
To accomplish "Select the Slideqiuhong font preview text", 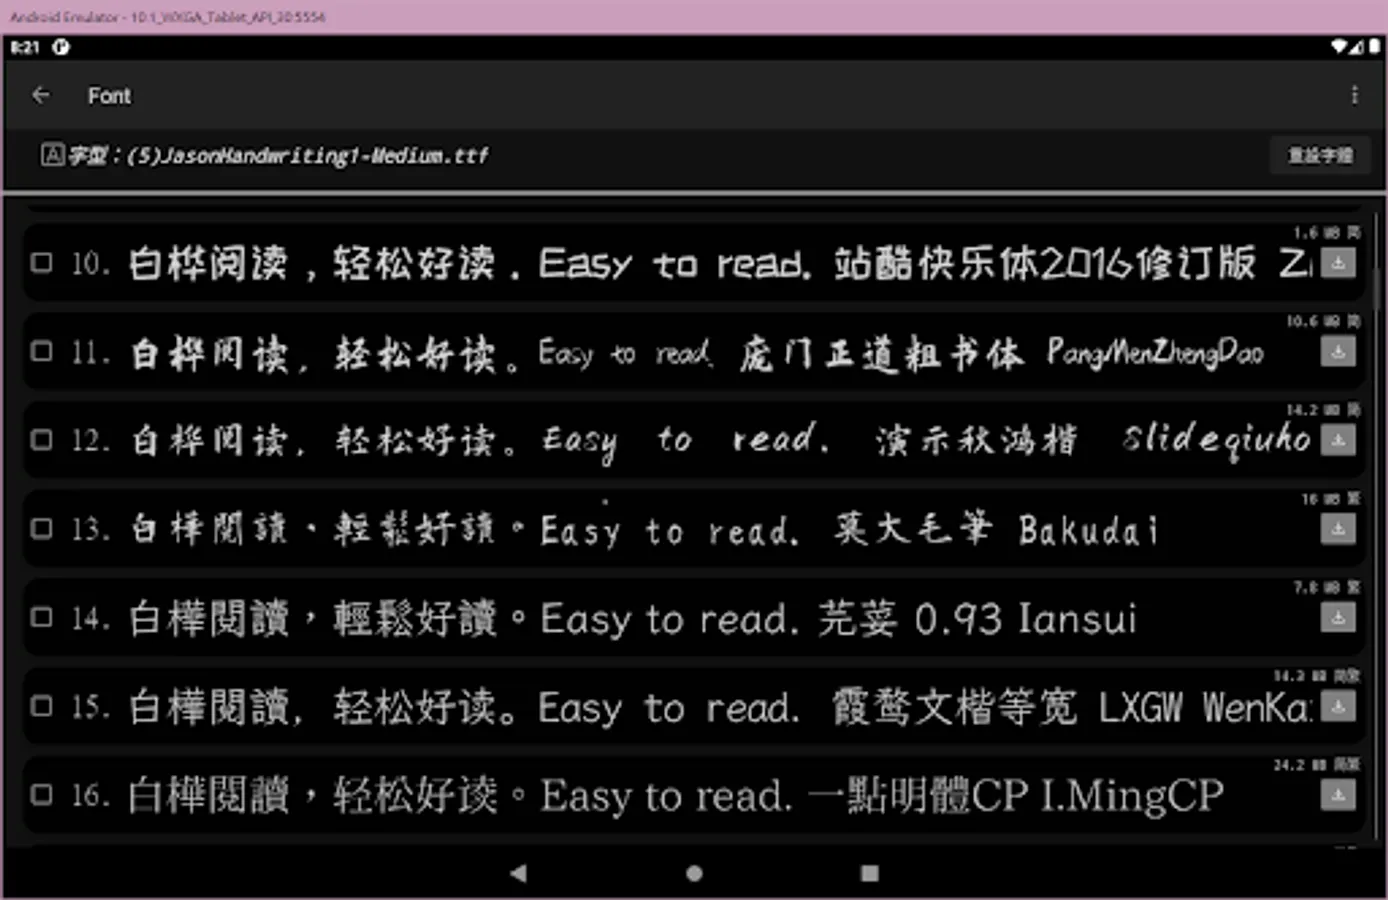I will (721, 440).
